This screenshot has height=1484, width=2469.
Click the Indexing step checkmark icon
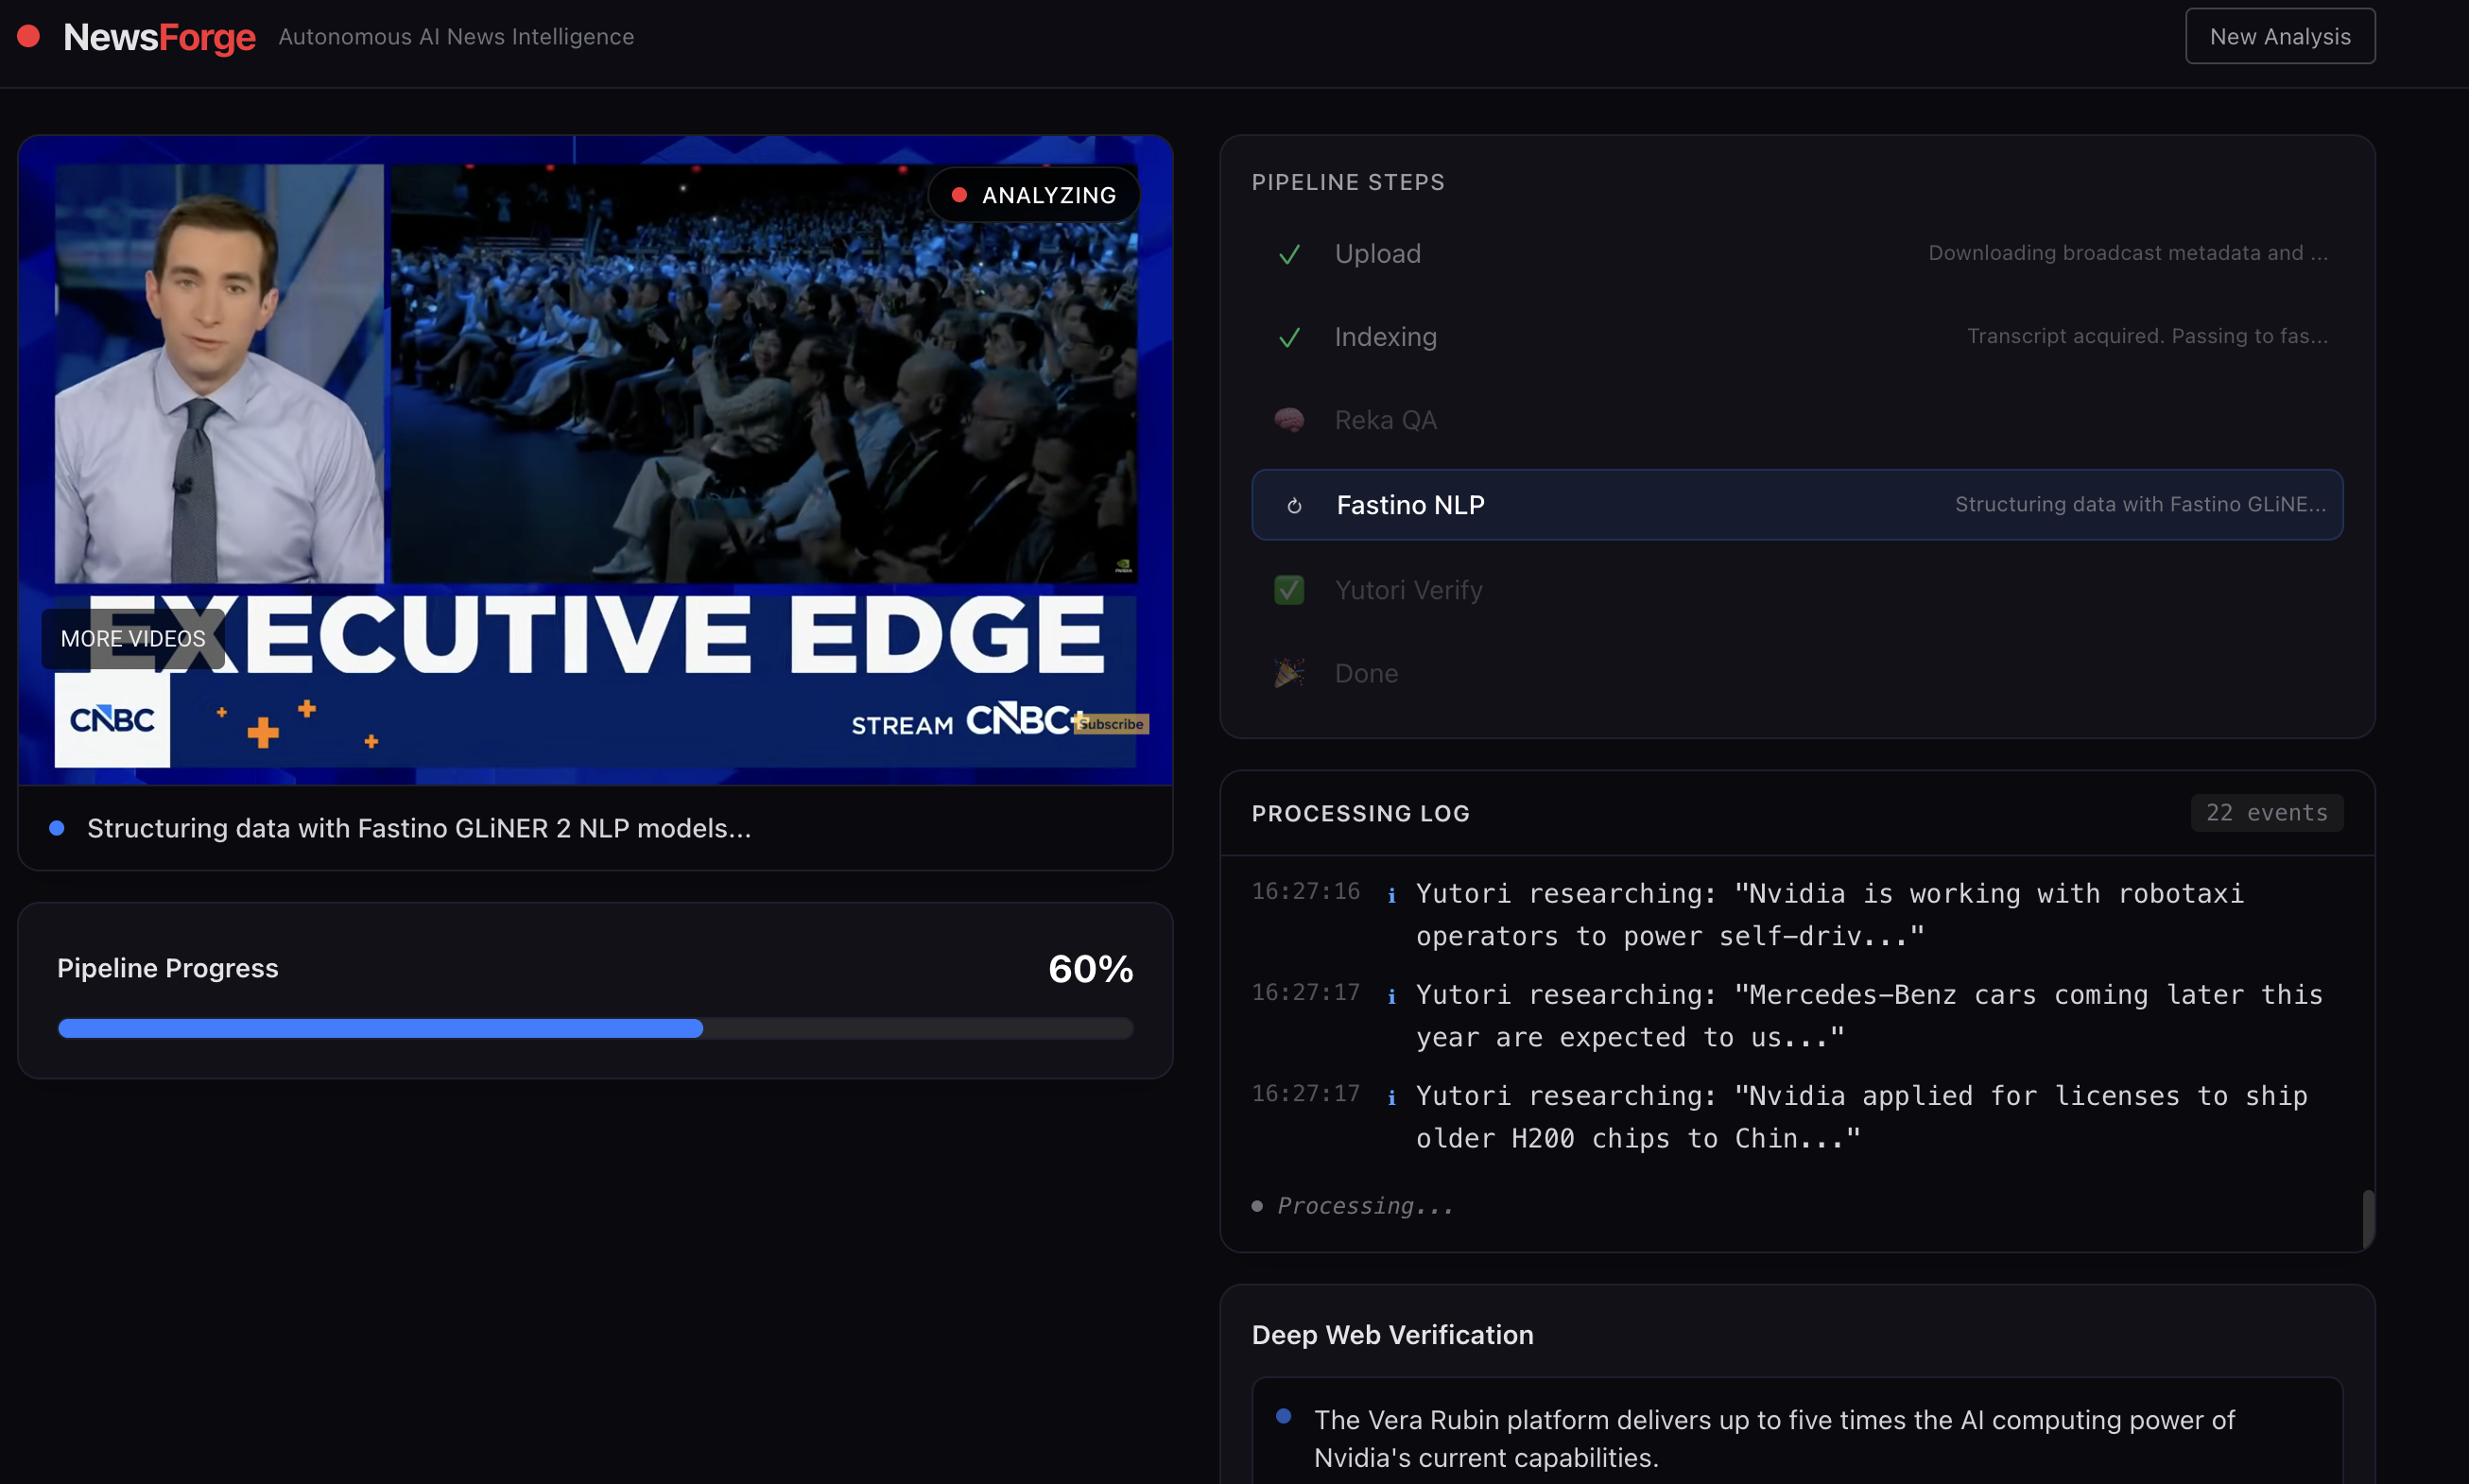pyautogui.click(x=1289, y=338)
